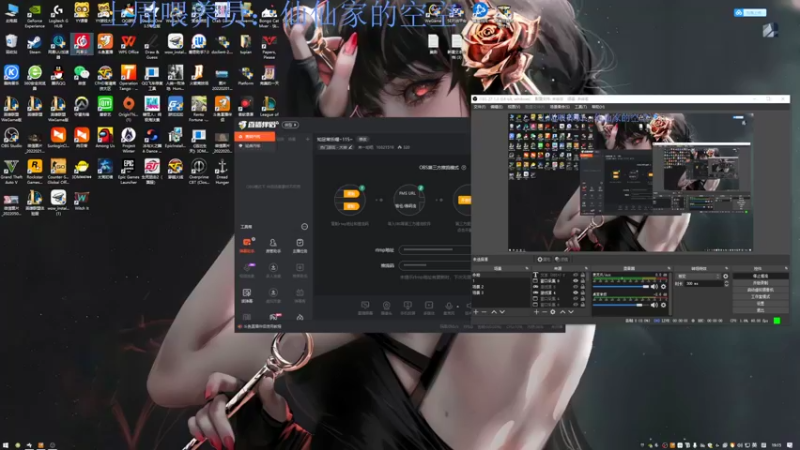Screen dimensions: 800x450
Task: Open settings gear of the top mixer track
Action: 663,287
